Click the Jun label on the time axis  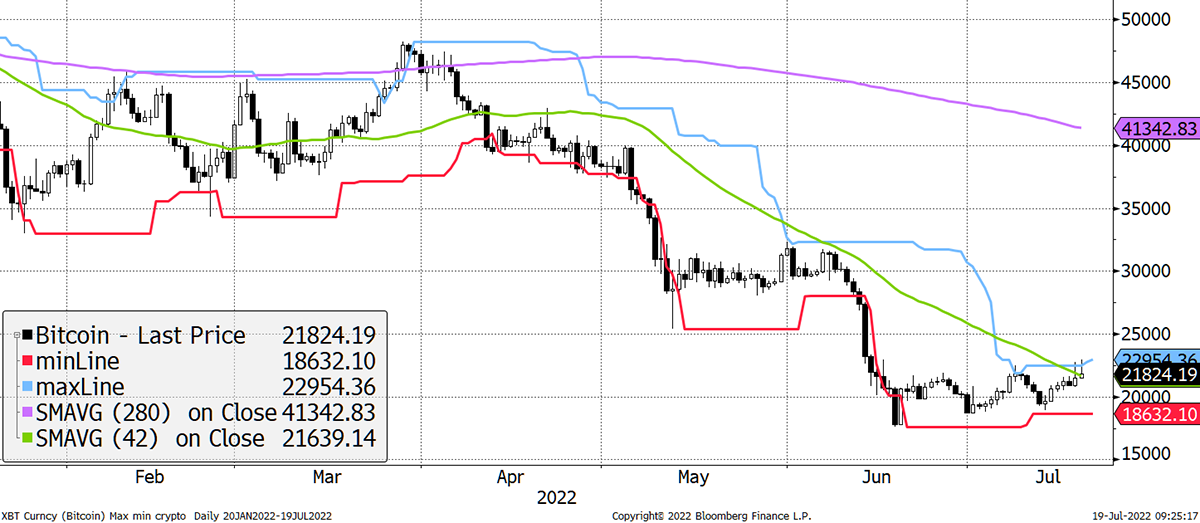point(877,476)
